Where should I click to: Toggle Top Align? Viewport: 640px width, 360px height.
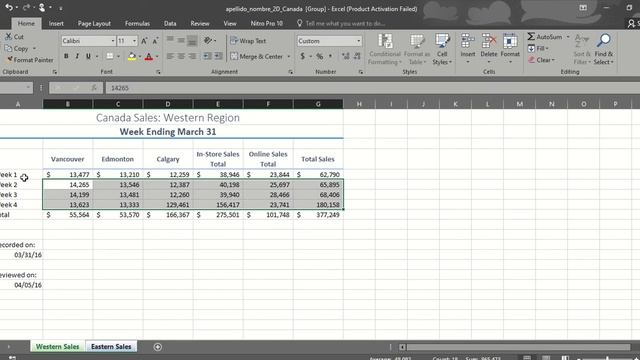[x=170, y=40]
